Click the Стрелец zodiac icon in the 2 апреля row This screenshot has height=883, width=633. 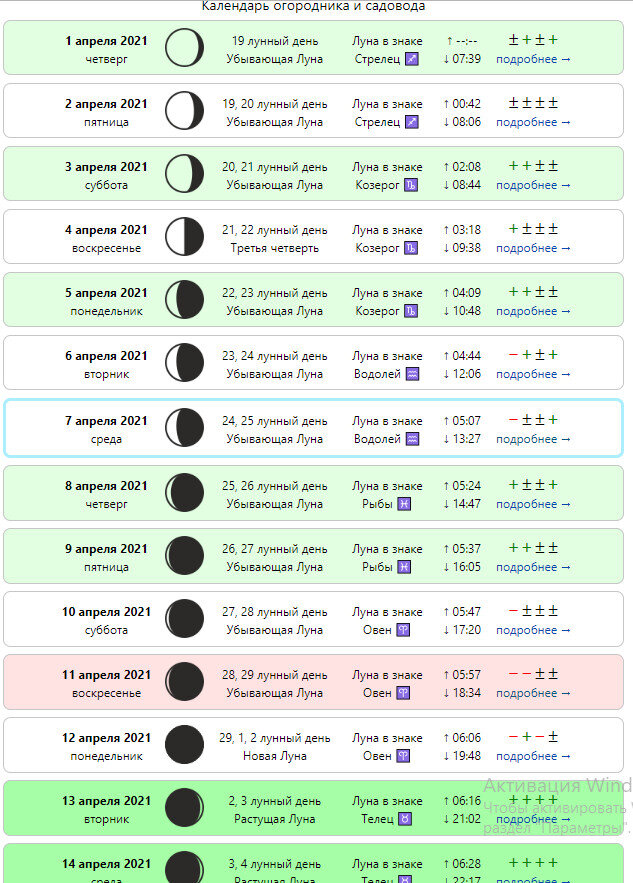(412, 122)
